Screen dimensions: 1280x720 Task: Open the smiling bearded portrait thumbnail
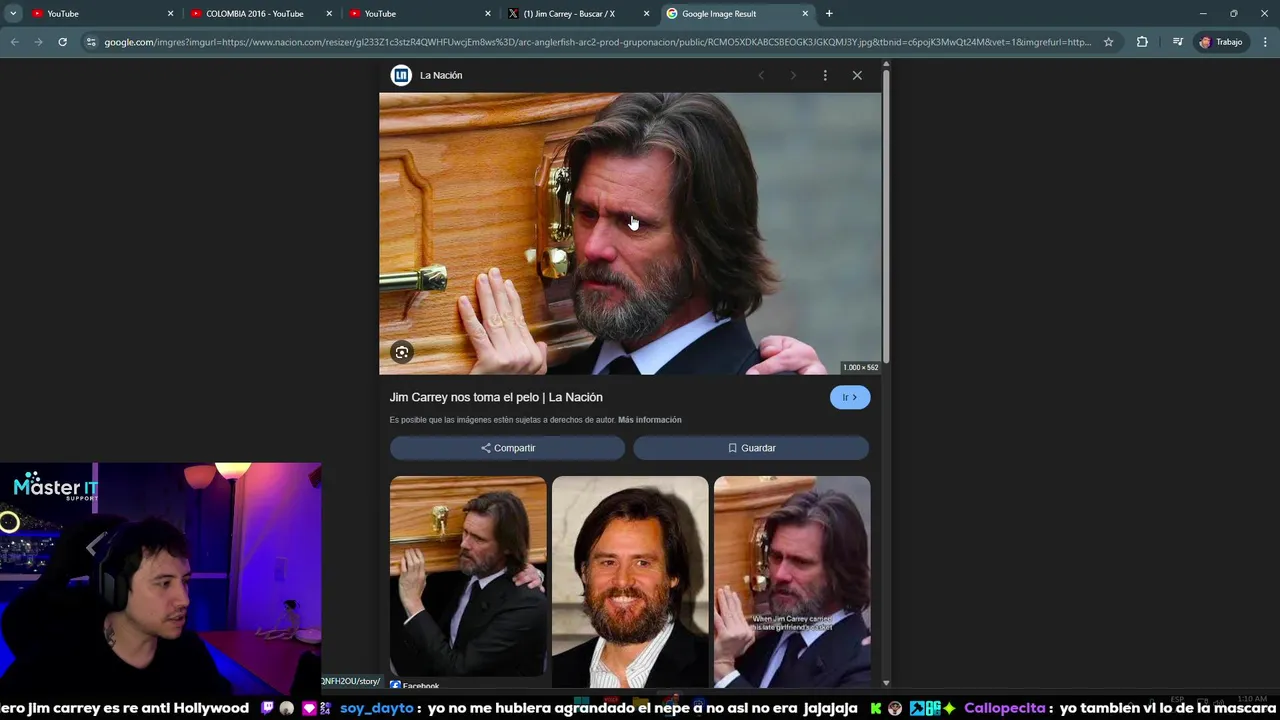630,582
